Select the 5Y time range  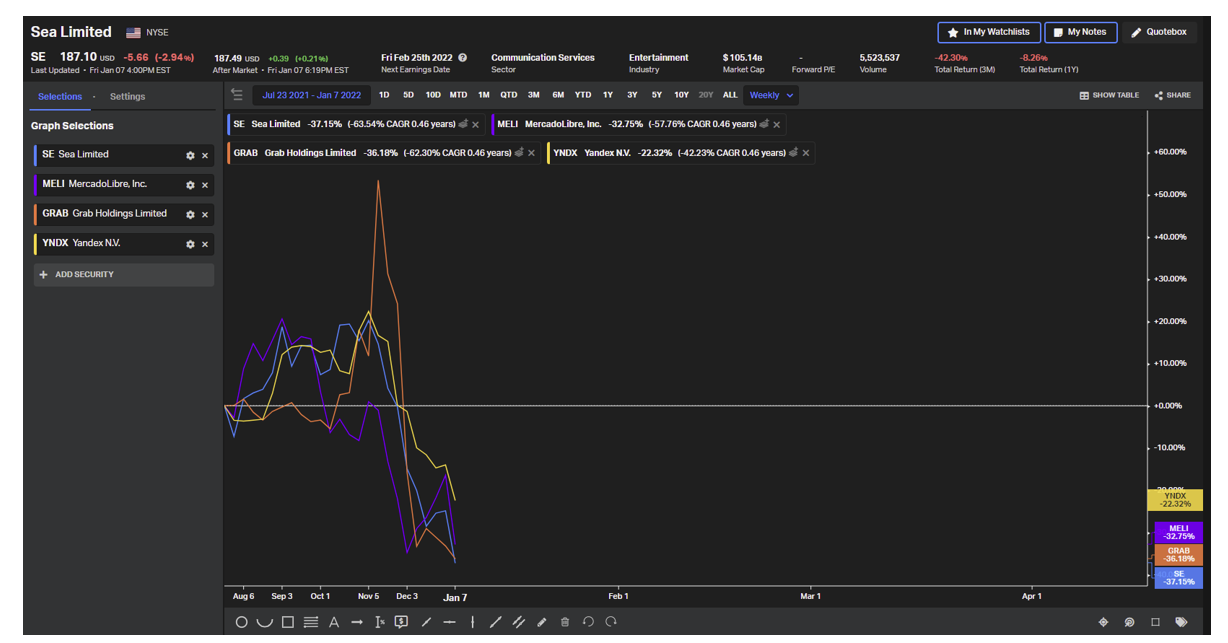pos(656,95)
